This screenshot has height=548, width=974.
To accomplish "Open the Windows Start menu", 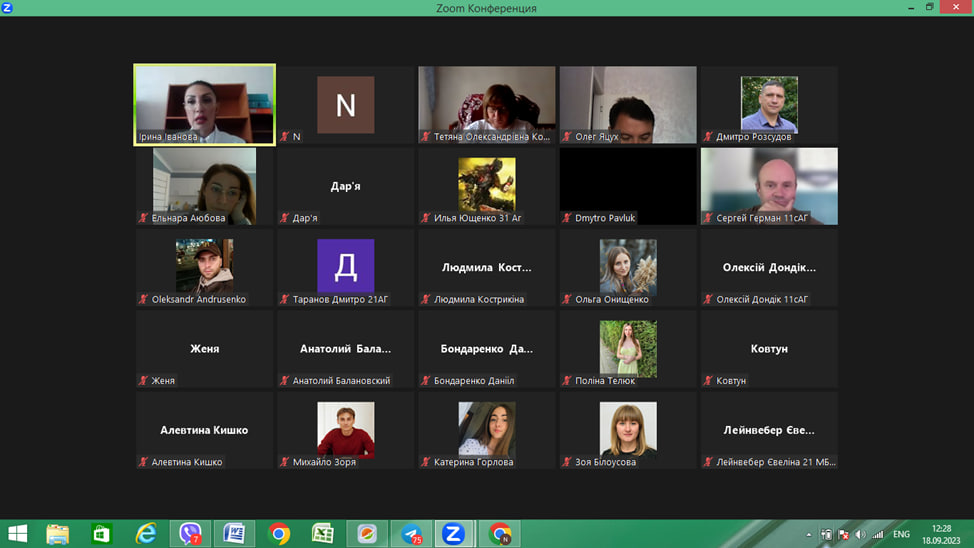I will (x=17, y=534).
